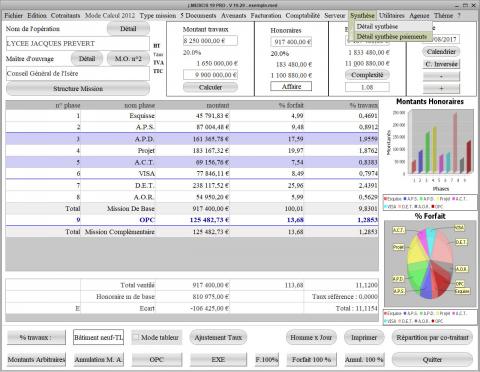Select the A.C.T. phase row
480x372 pixels.
point(192,162)
